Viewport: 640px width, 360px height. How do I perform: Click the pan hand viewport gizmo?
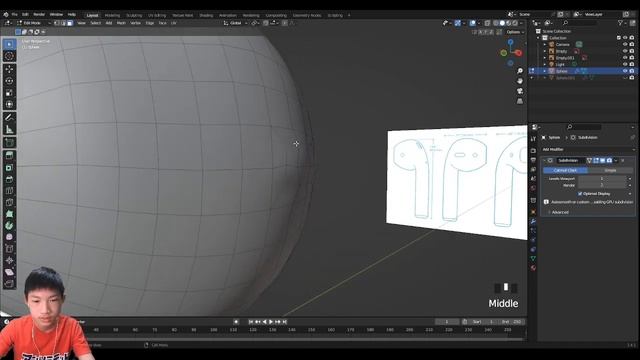tap(520, 81)
